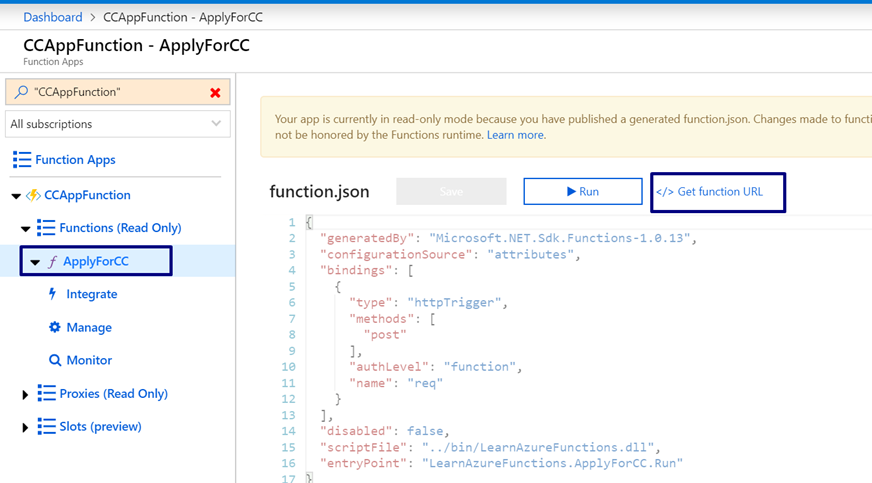Click the Integrate lightning icon
The image size is (872, 483).
tap(53, 293)
